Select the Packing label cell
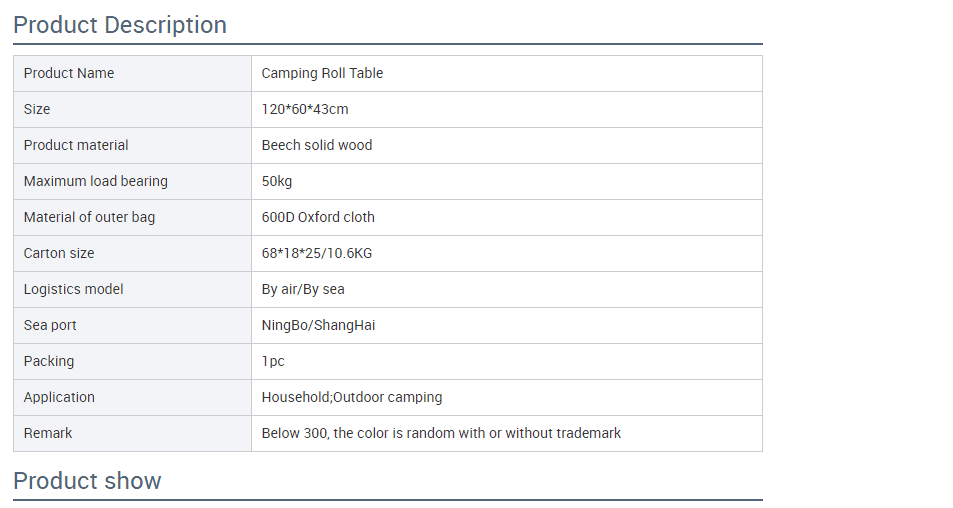Image resolution: width=953 pixels, height=508 pixels. point(132,361)
